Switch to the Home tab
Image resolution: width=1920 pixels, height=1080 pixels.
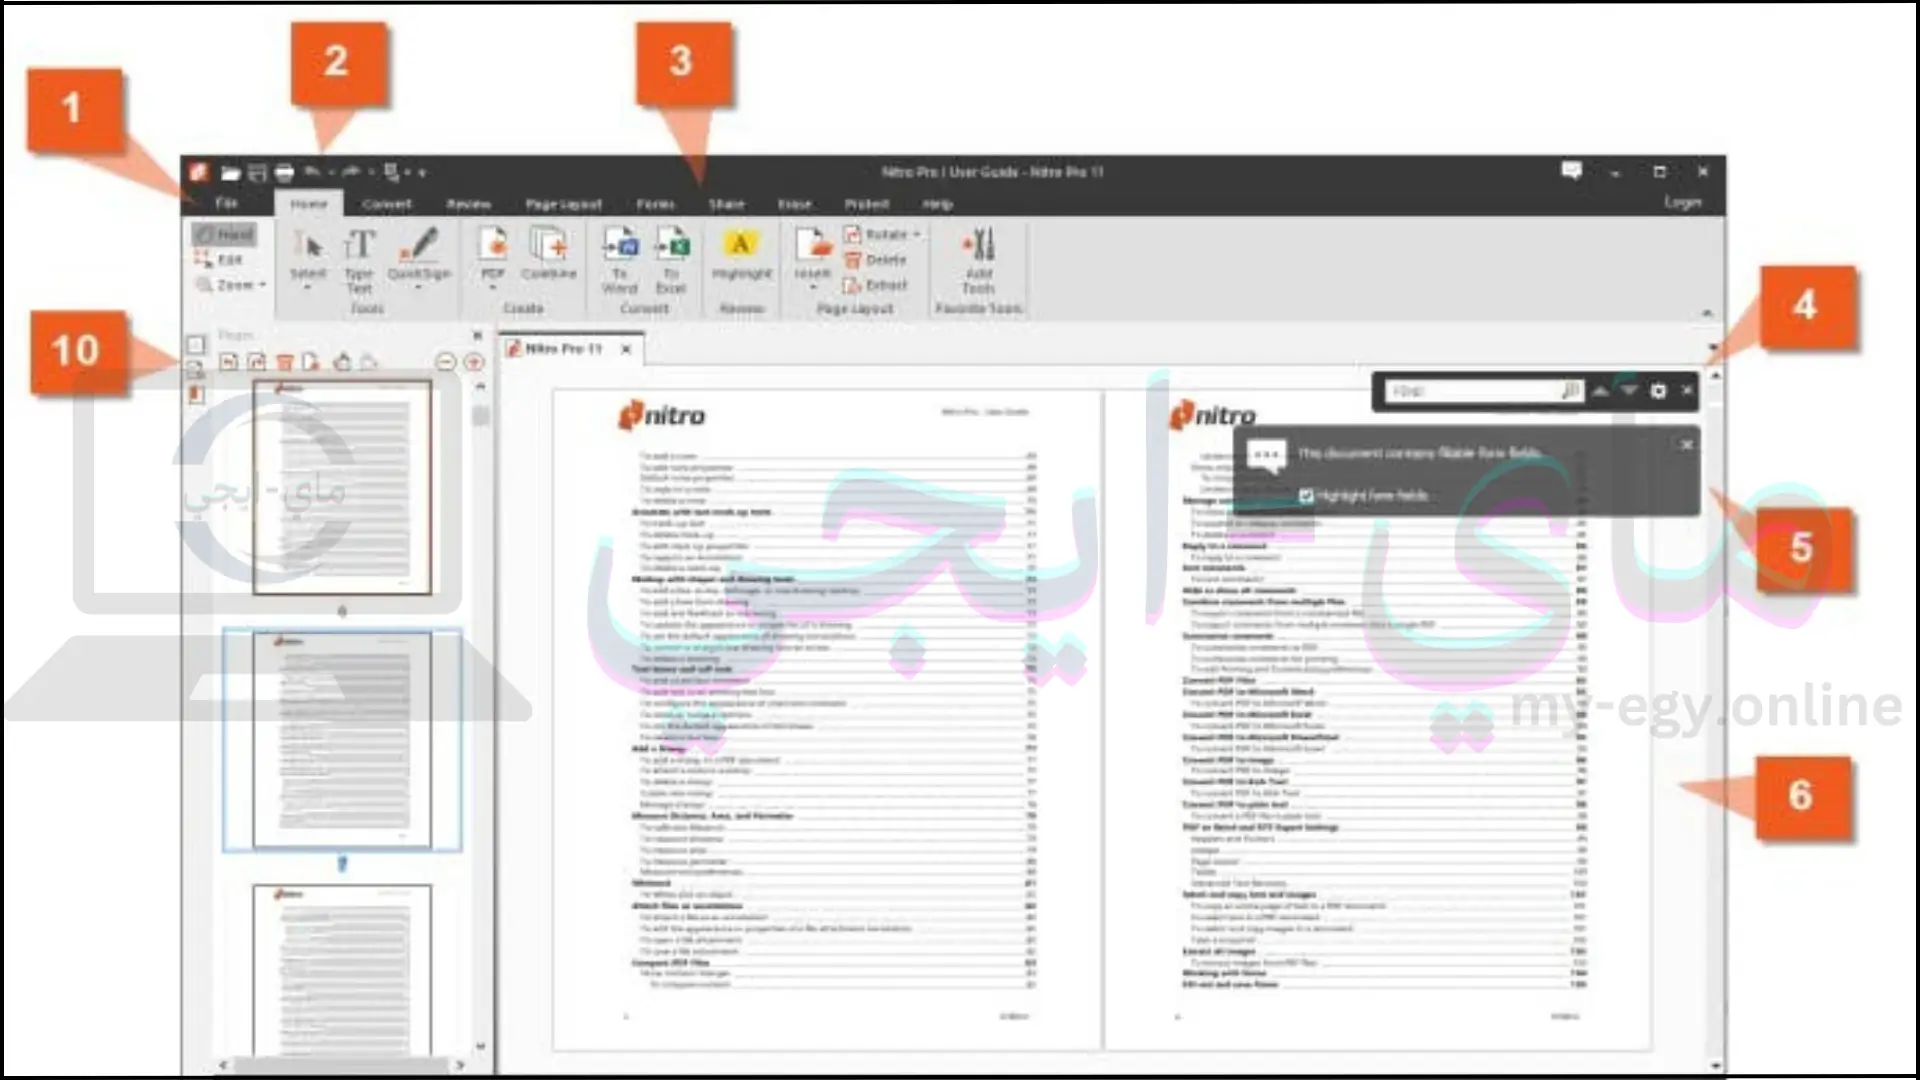tap(309, 204)
